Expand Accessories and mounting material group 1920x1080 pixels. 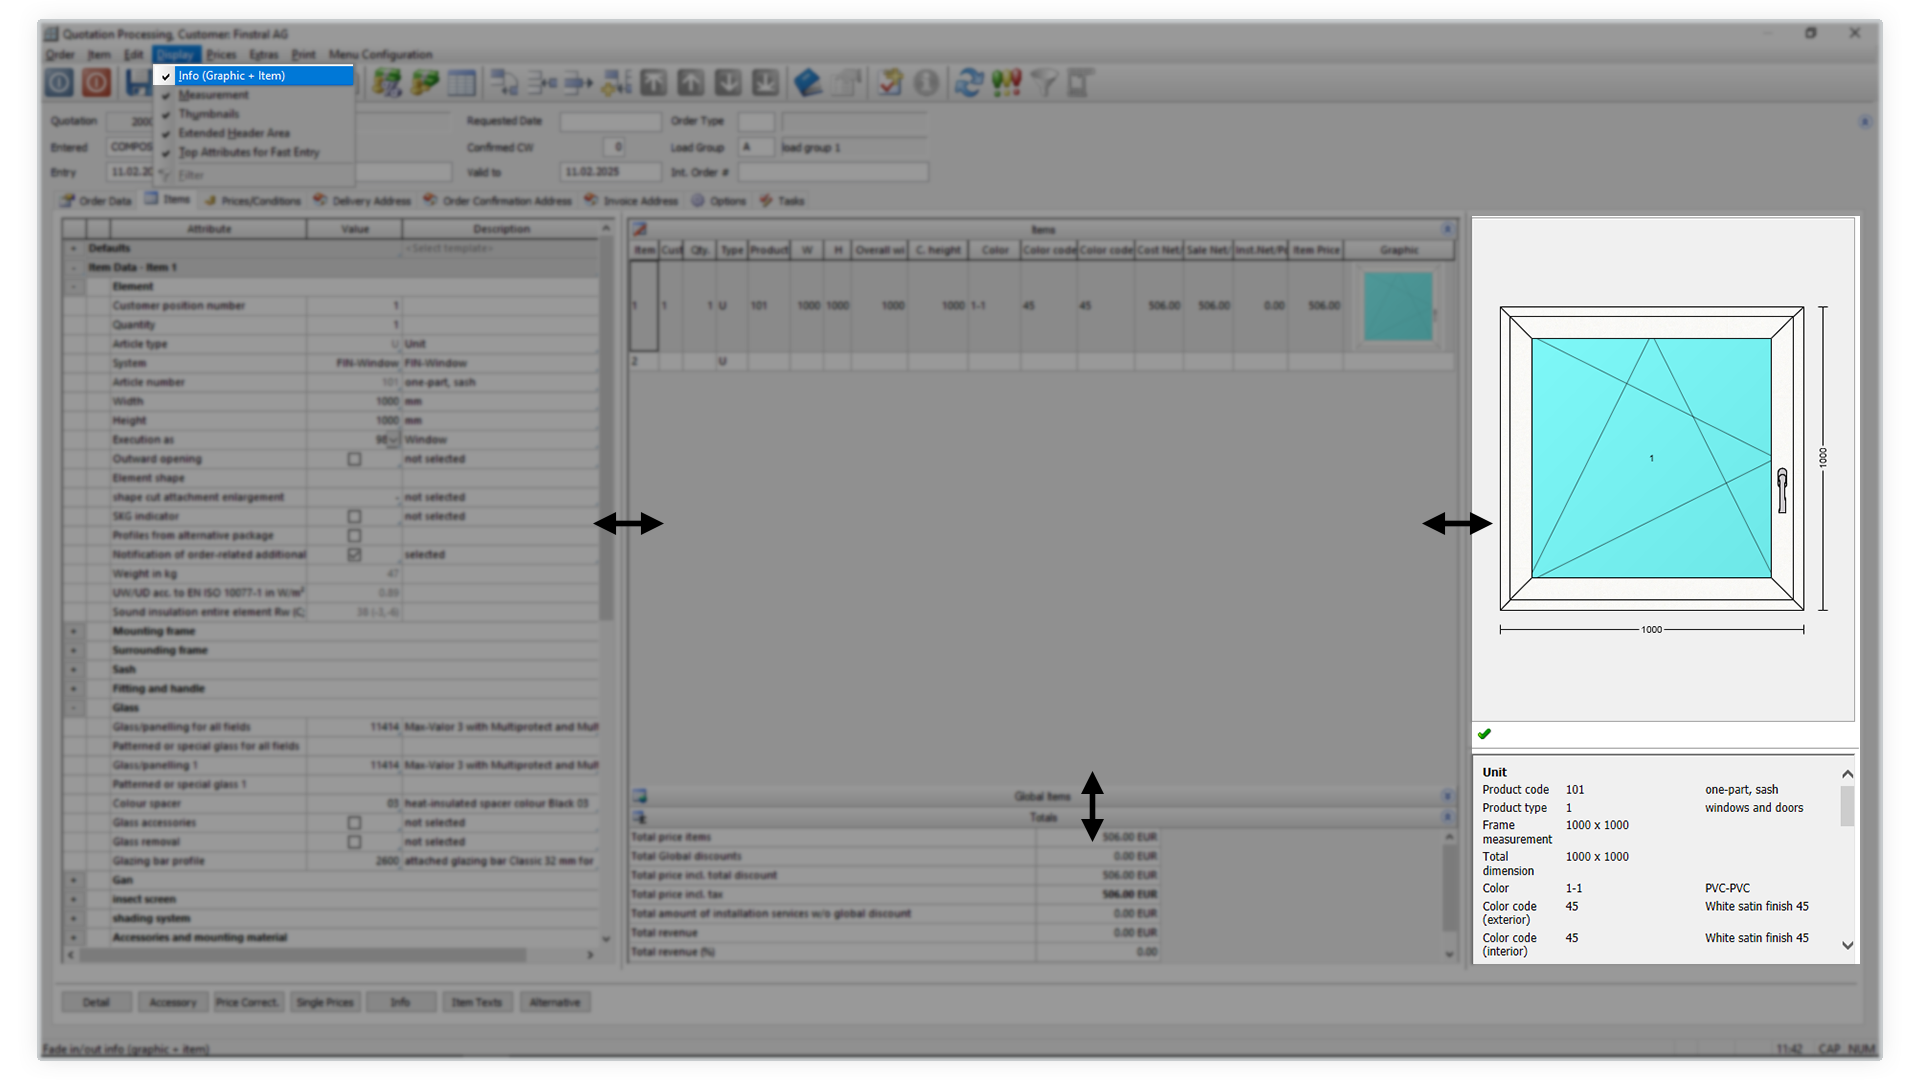[73, 937]
